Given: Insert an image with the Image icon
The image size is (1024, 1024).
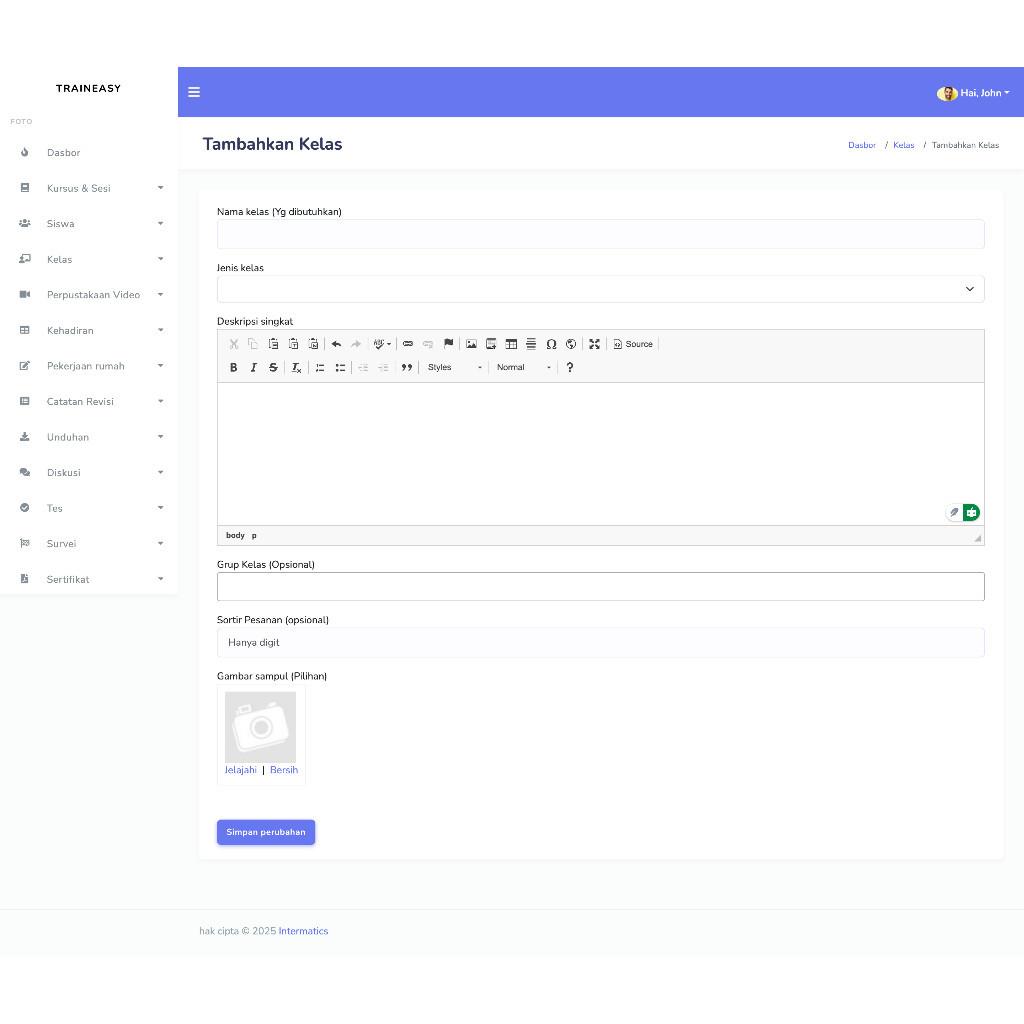Looking at the screenshot, I should click(471, 344).
